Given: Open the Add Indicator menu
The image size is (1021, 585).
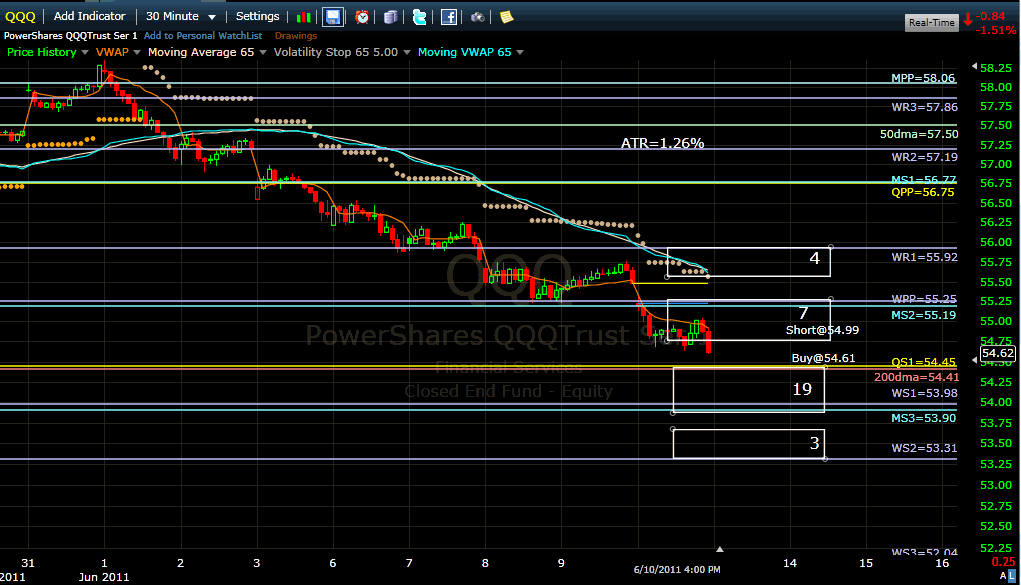Looking at the screenshot, I should point(89,16).
